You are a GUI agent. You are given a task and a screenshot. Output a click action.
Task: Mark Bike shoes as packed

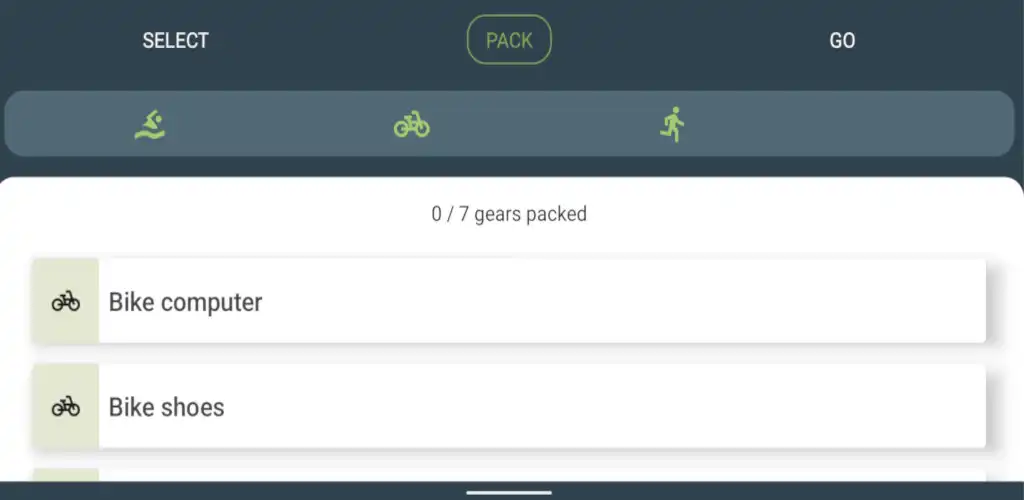[x=540, y=407]
